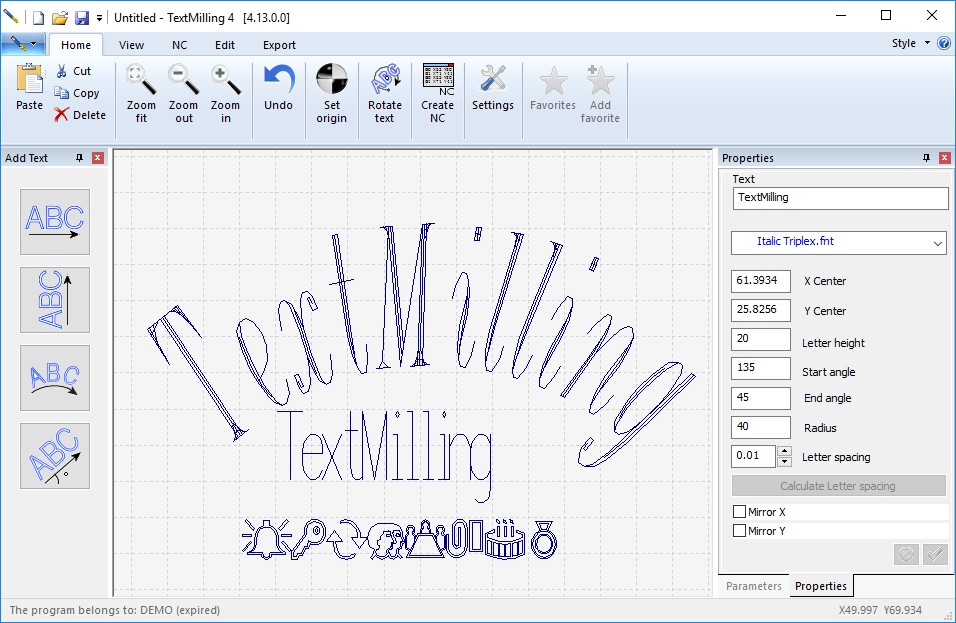Click Zoom fit magnifier
This screenshot has width=956, height=623.
(x=141, y=93)
